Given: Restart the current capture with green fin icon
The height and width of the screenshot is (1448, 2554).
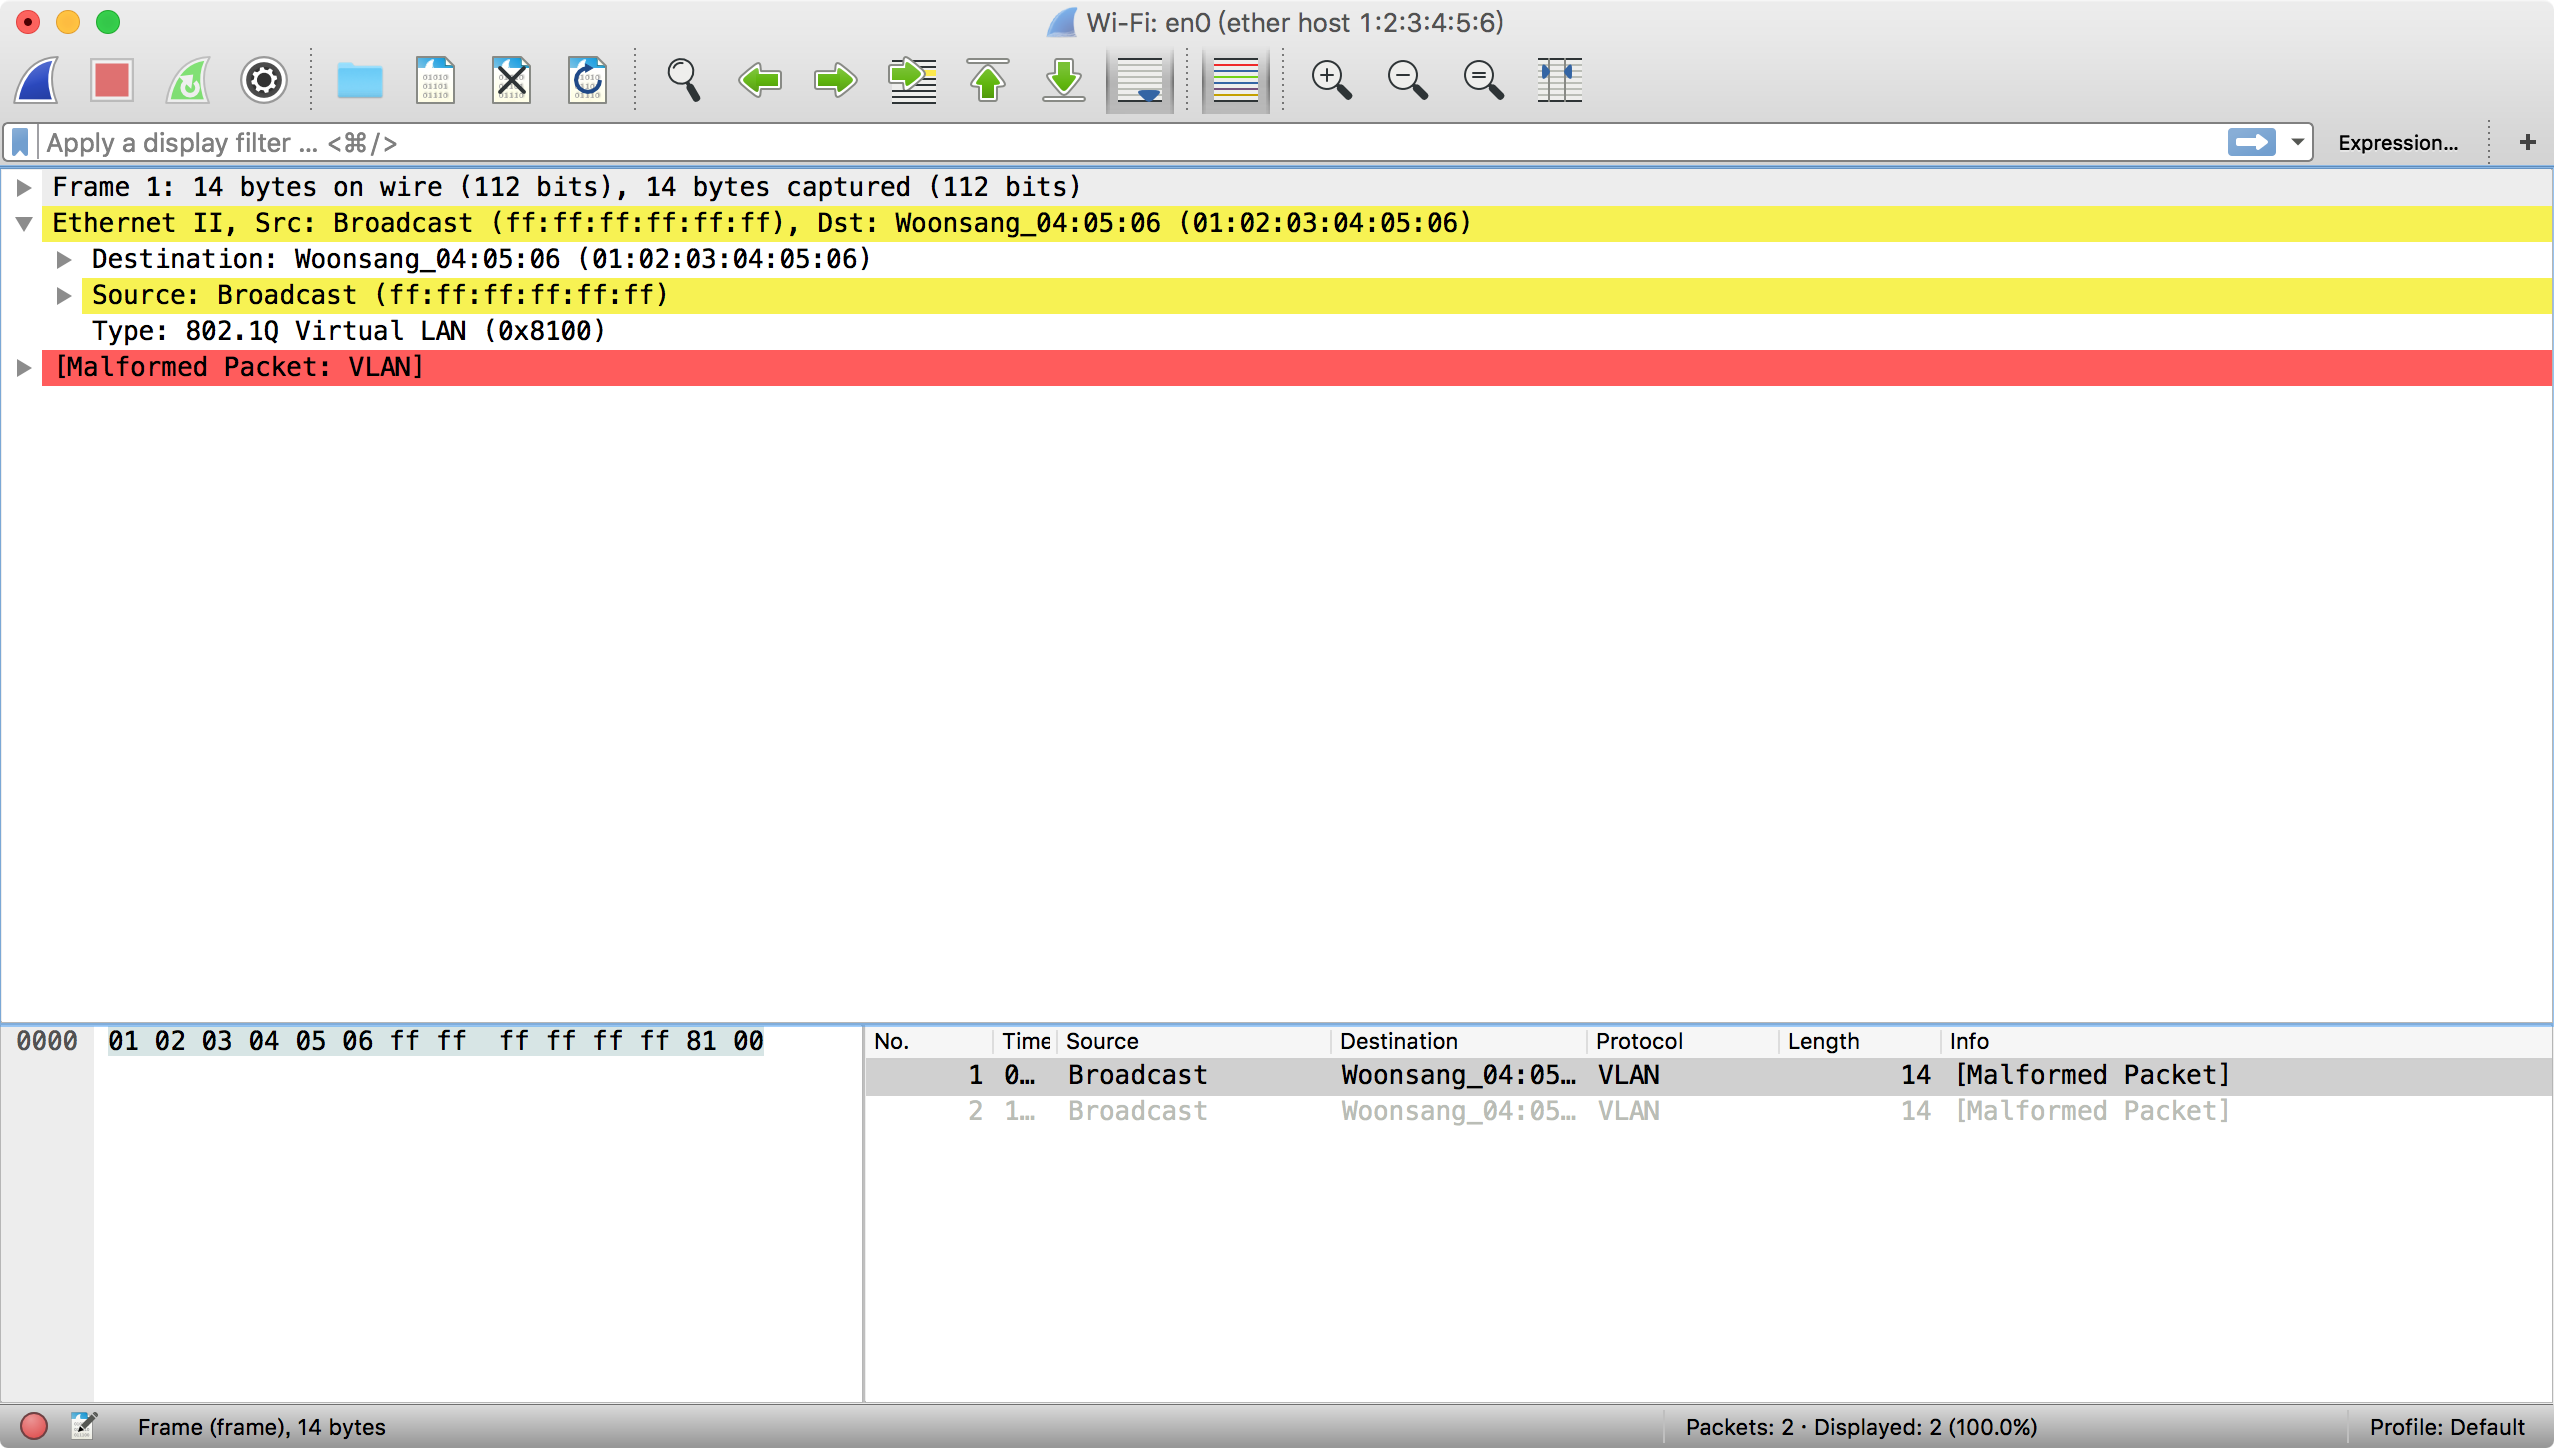Looking at the screenshot, I should pyautogui.click(x=188, y=80).
